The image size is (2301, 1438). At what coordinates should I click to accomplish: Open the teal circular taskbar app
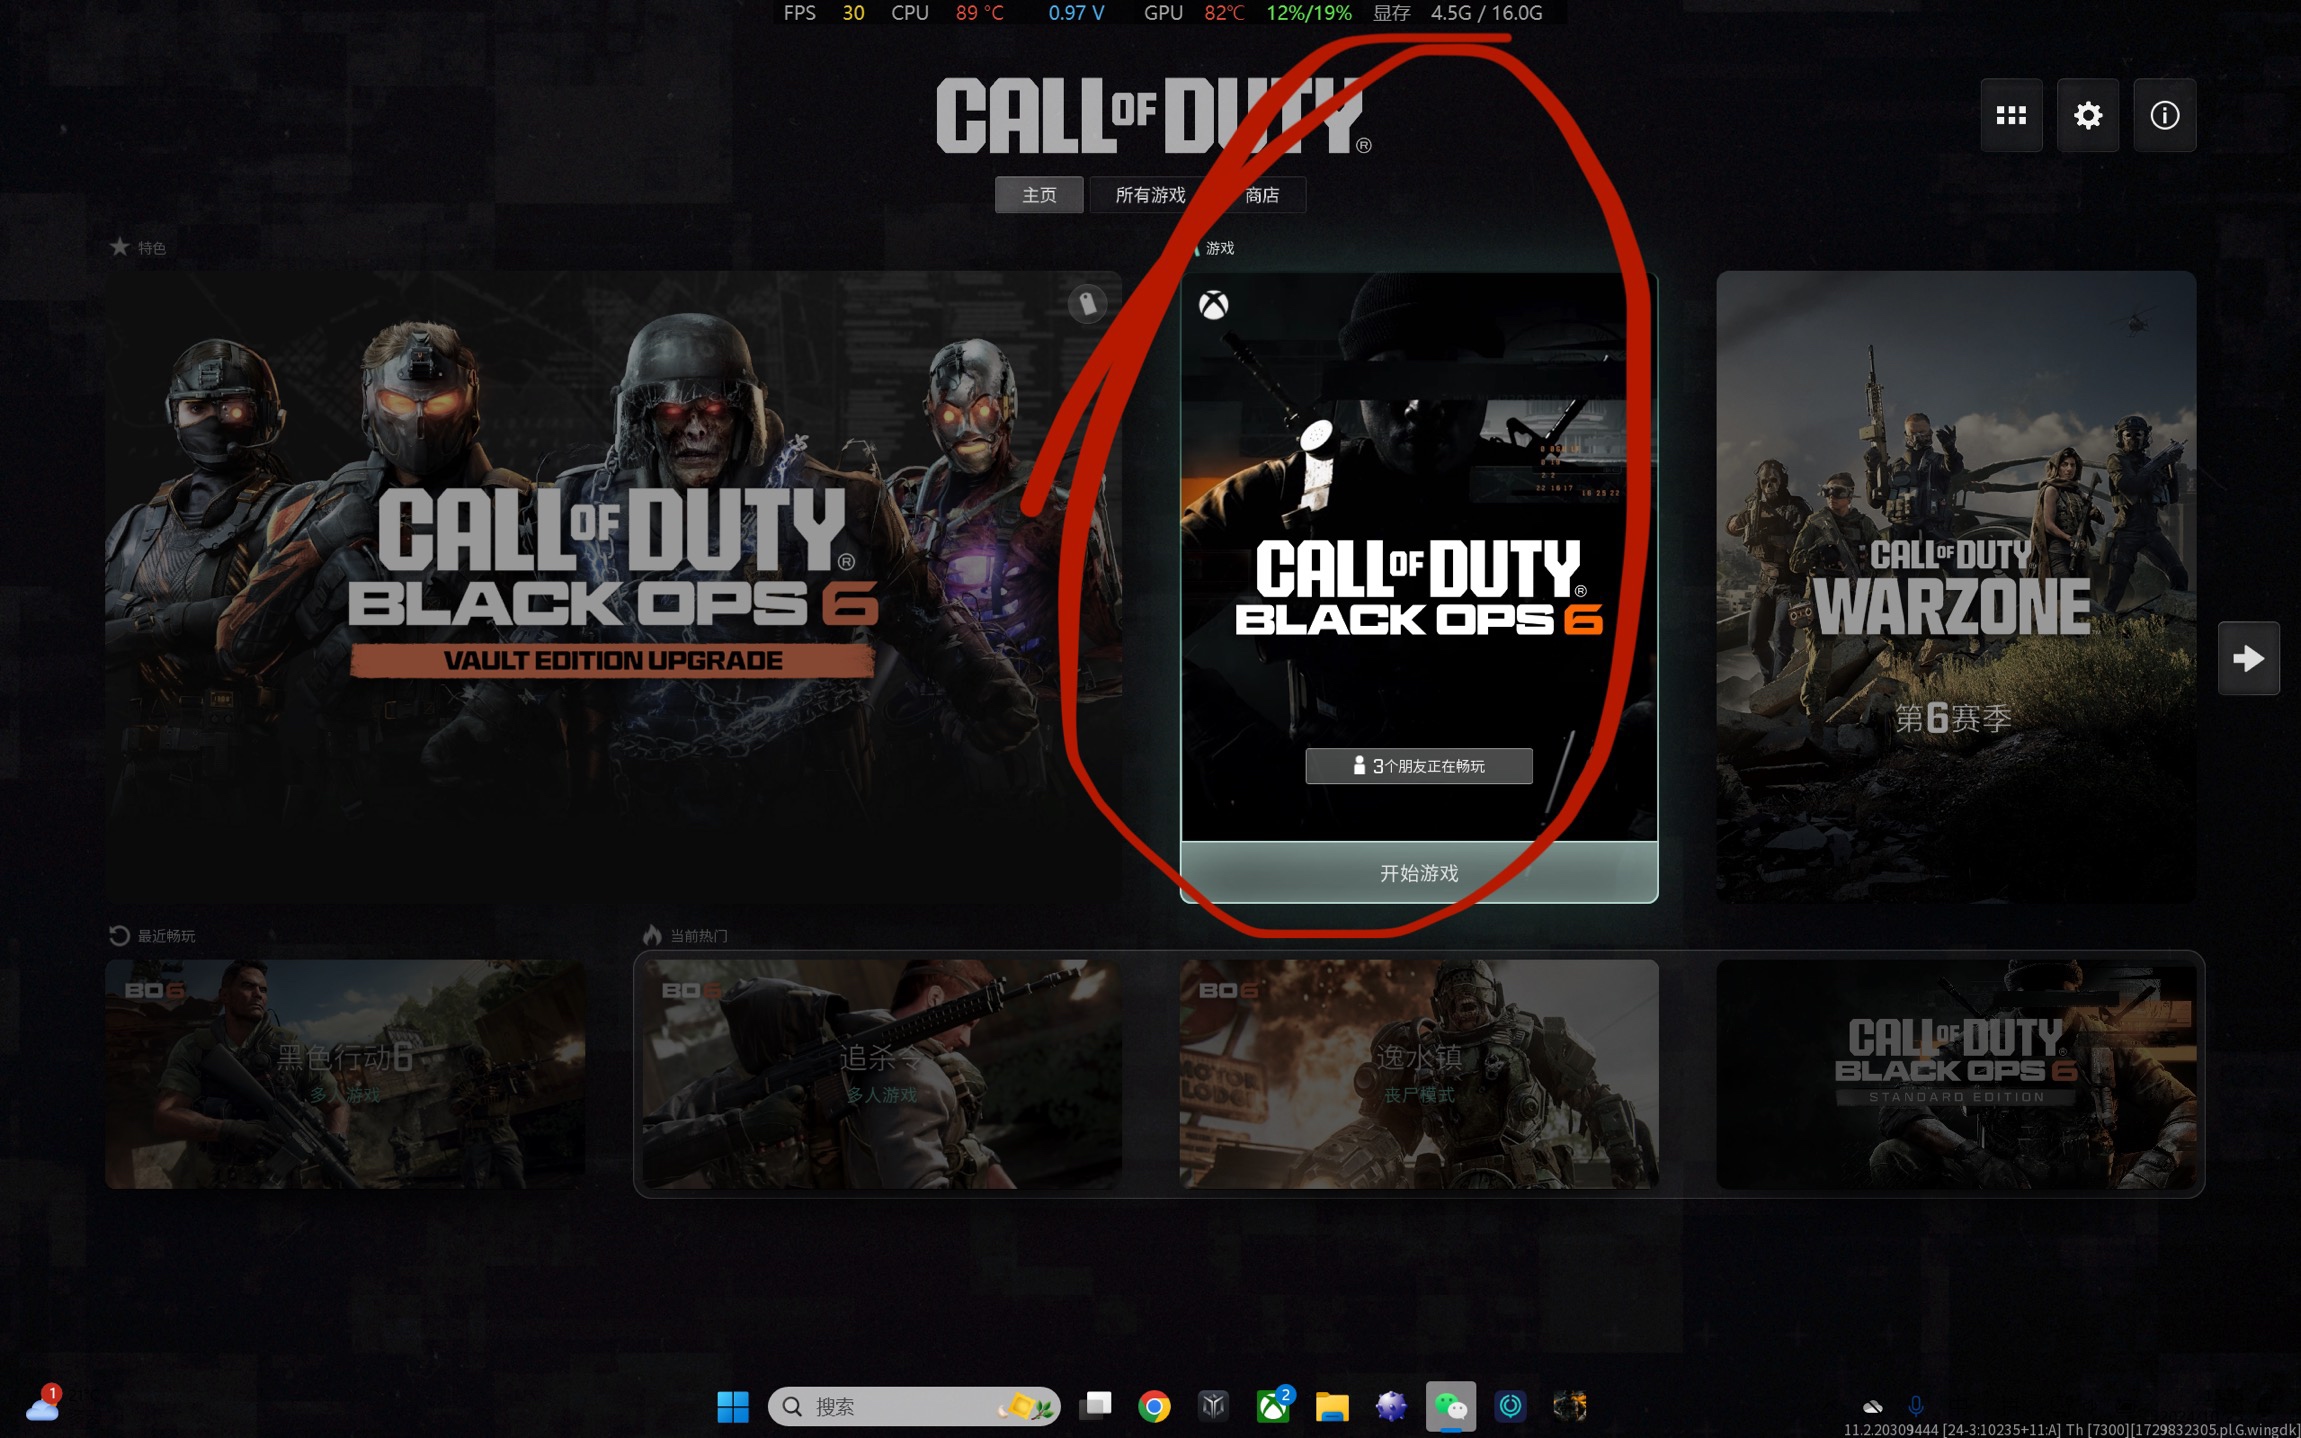click(x=1510, y=1406)
